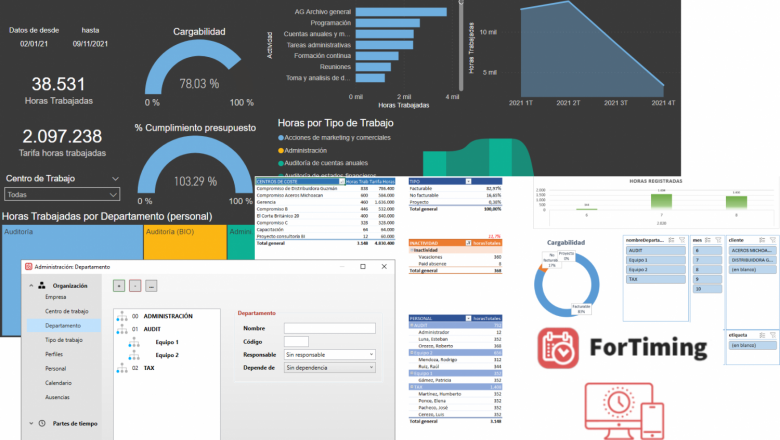Viewport: 780px width, 440px height.
Task: Click the hierarchy icon next to ADMINISTRACIÓN
Action: (121, 316)
